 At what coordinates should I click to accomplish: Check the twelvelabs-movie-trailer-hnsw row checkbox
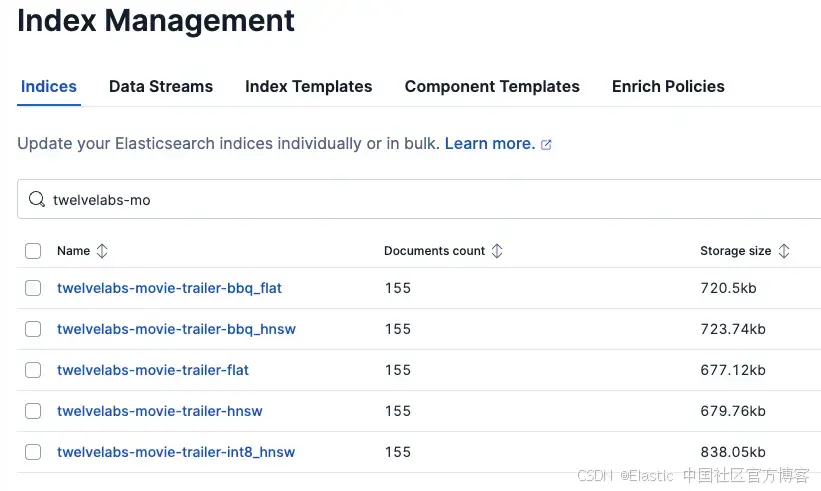click(x=33, y=411)
